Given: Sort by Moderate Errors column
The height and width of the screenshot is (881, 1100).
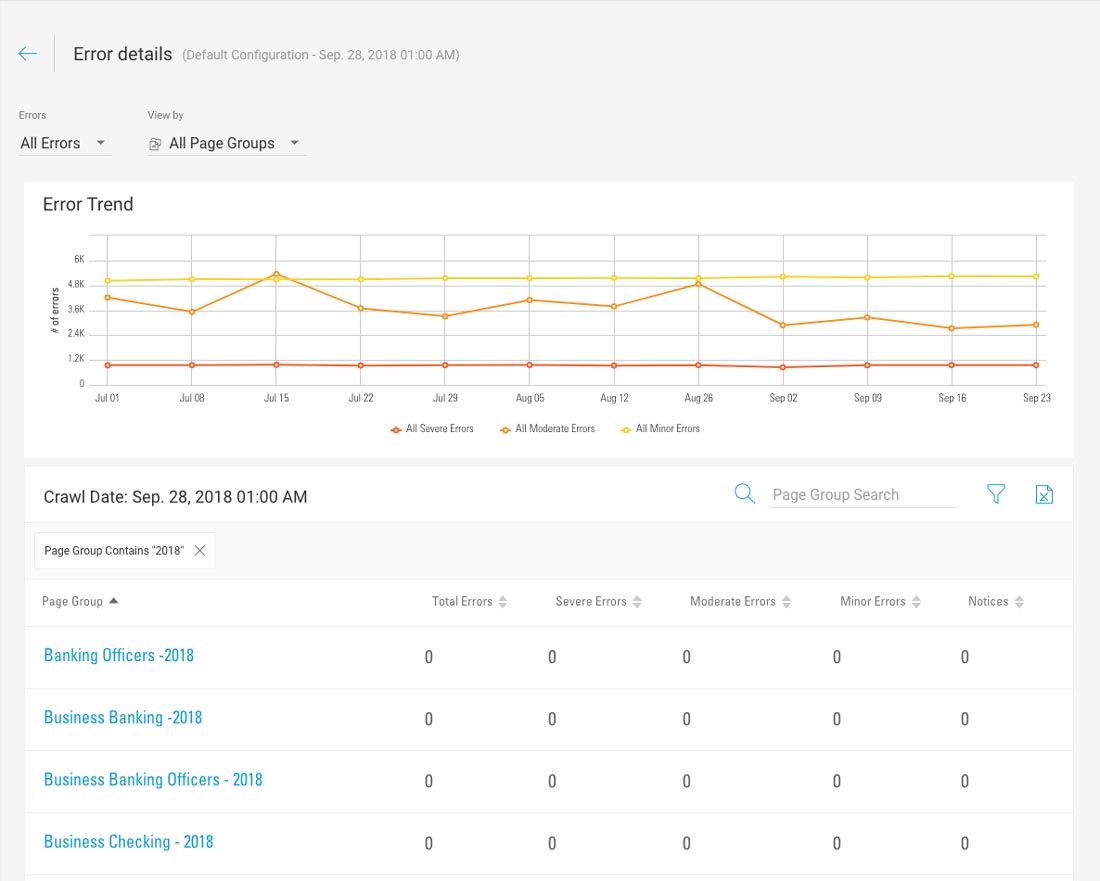Looking at the screenshot, I should 740,602.
